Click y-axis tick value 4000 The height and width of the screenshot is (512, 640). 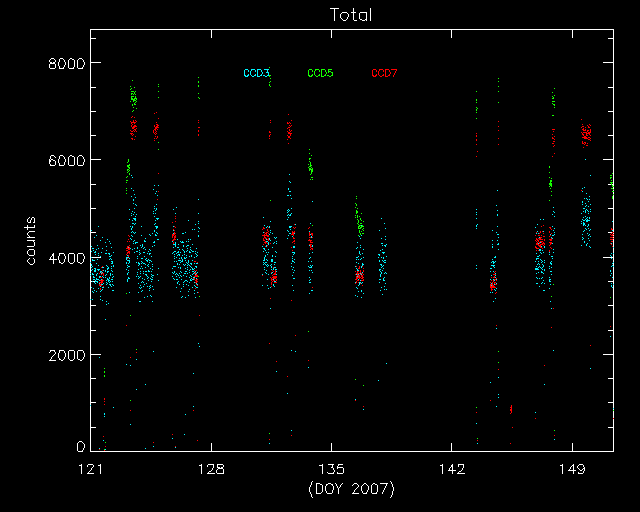67,258
